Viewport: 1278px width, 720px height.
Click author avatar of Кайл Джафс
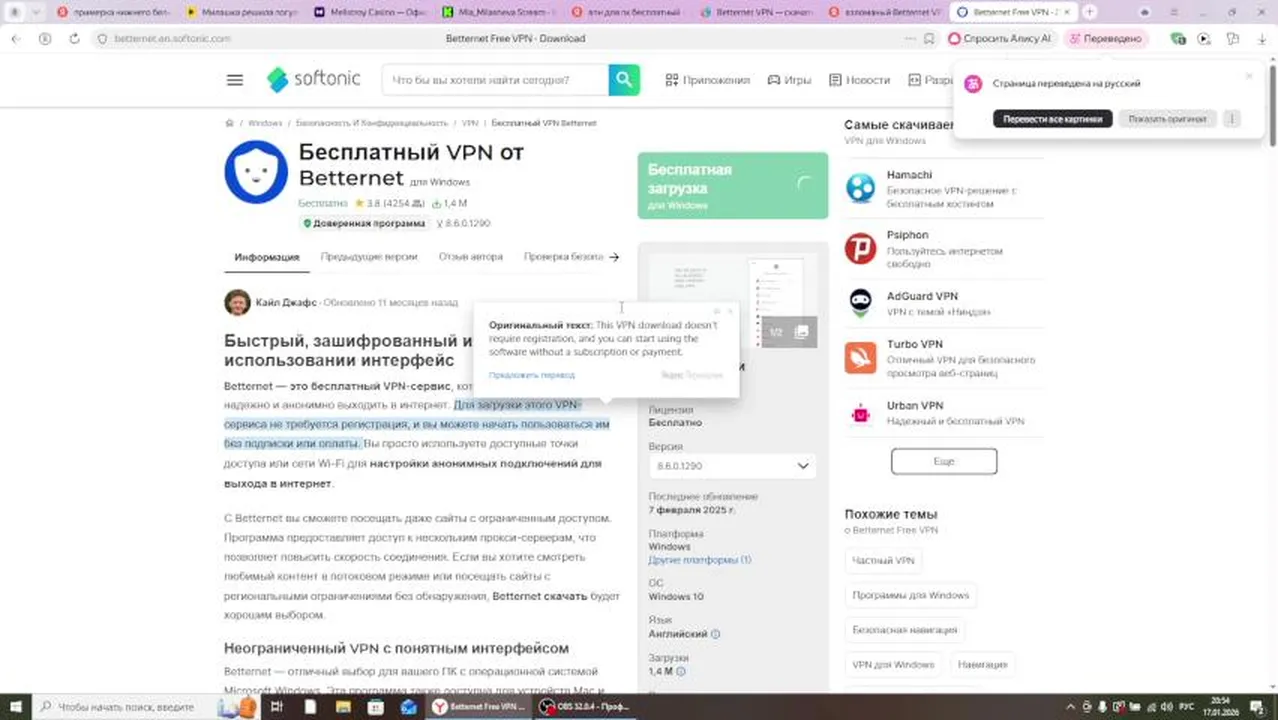(237, 302)
